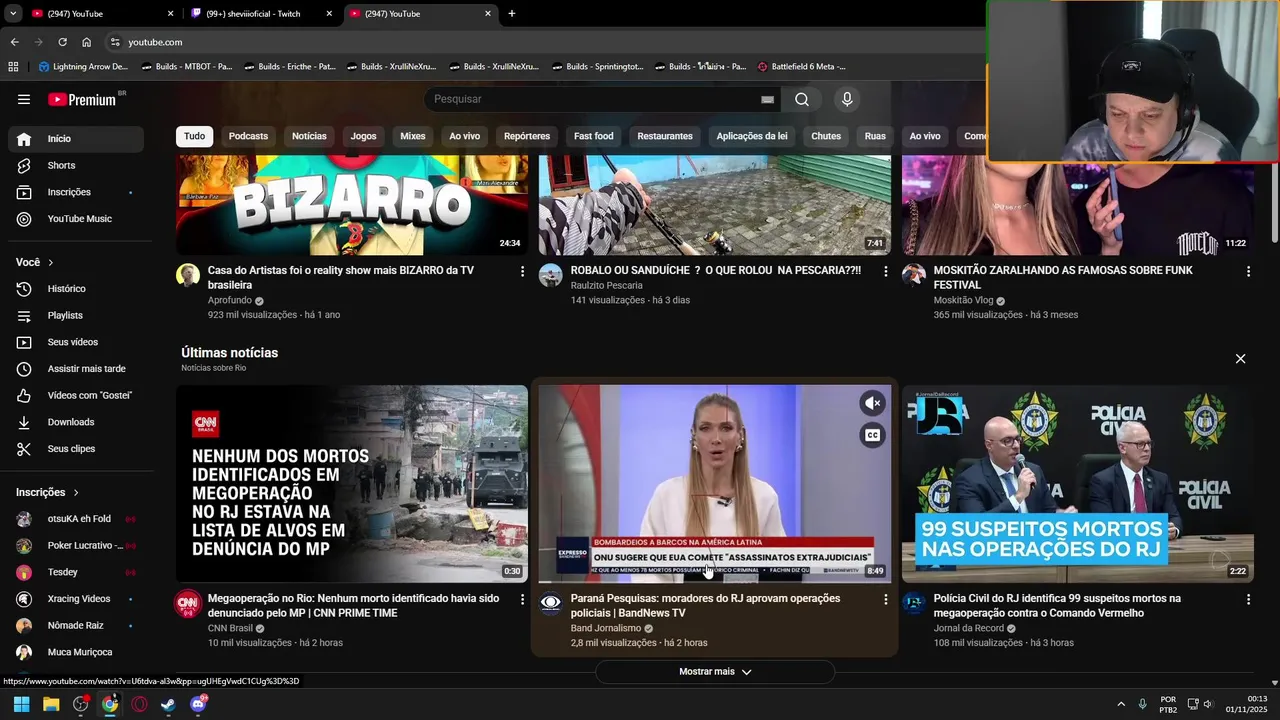
Task: Open more options for Paraná Pesquisas video
Action: (885, 599)
